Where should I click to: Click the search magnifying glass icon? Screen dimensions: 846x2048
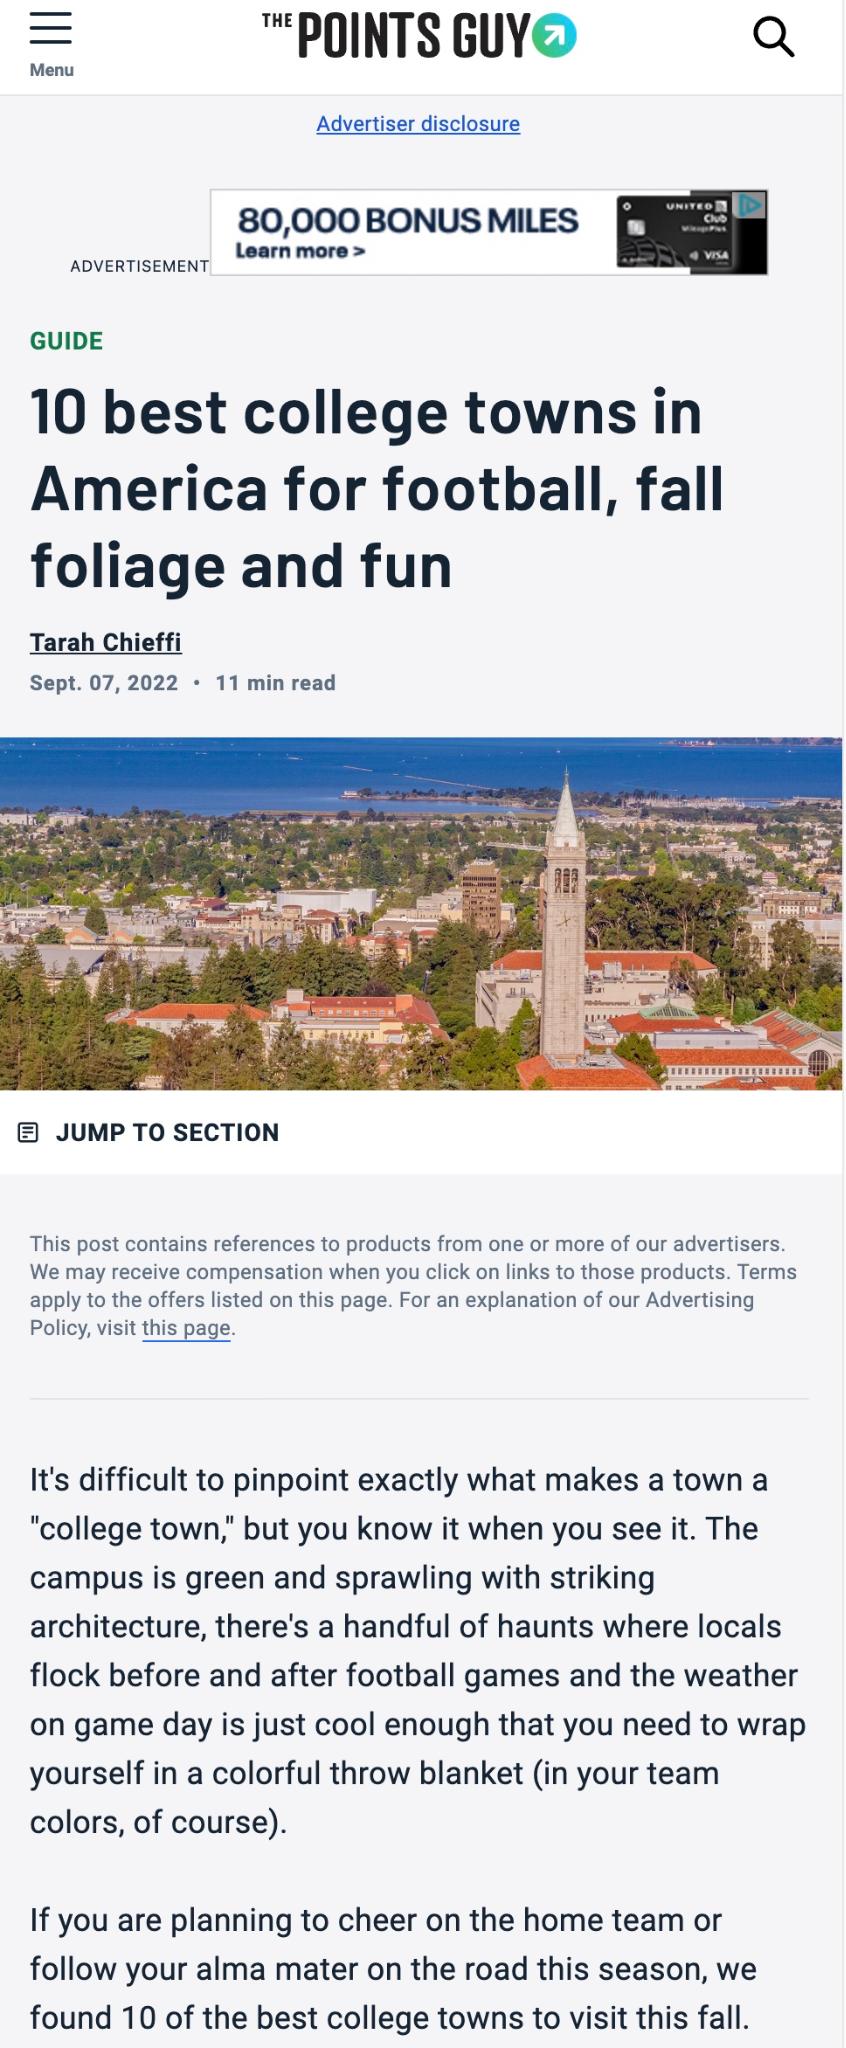[773, 37]
